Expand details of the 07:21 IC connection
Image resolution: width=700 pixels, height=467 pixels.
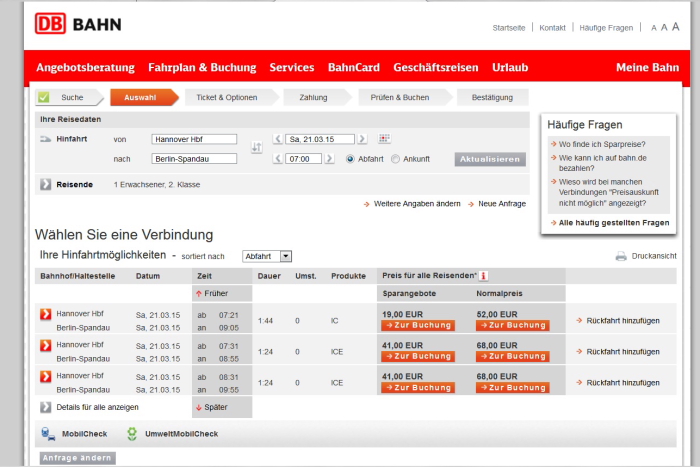pyautogui.click(x=45, y=314)
